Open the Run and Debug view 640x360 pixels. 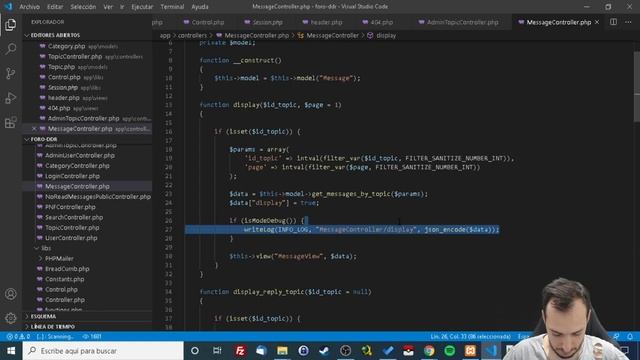11,98
